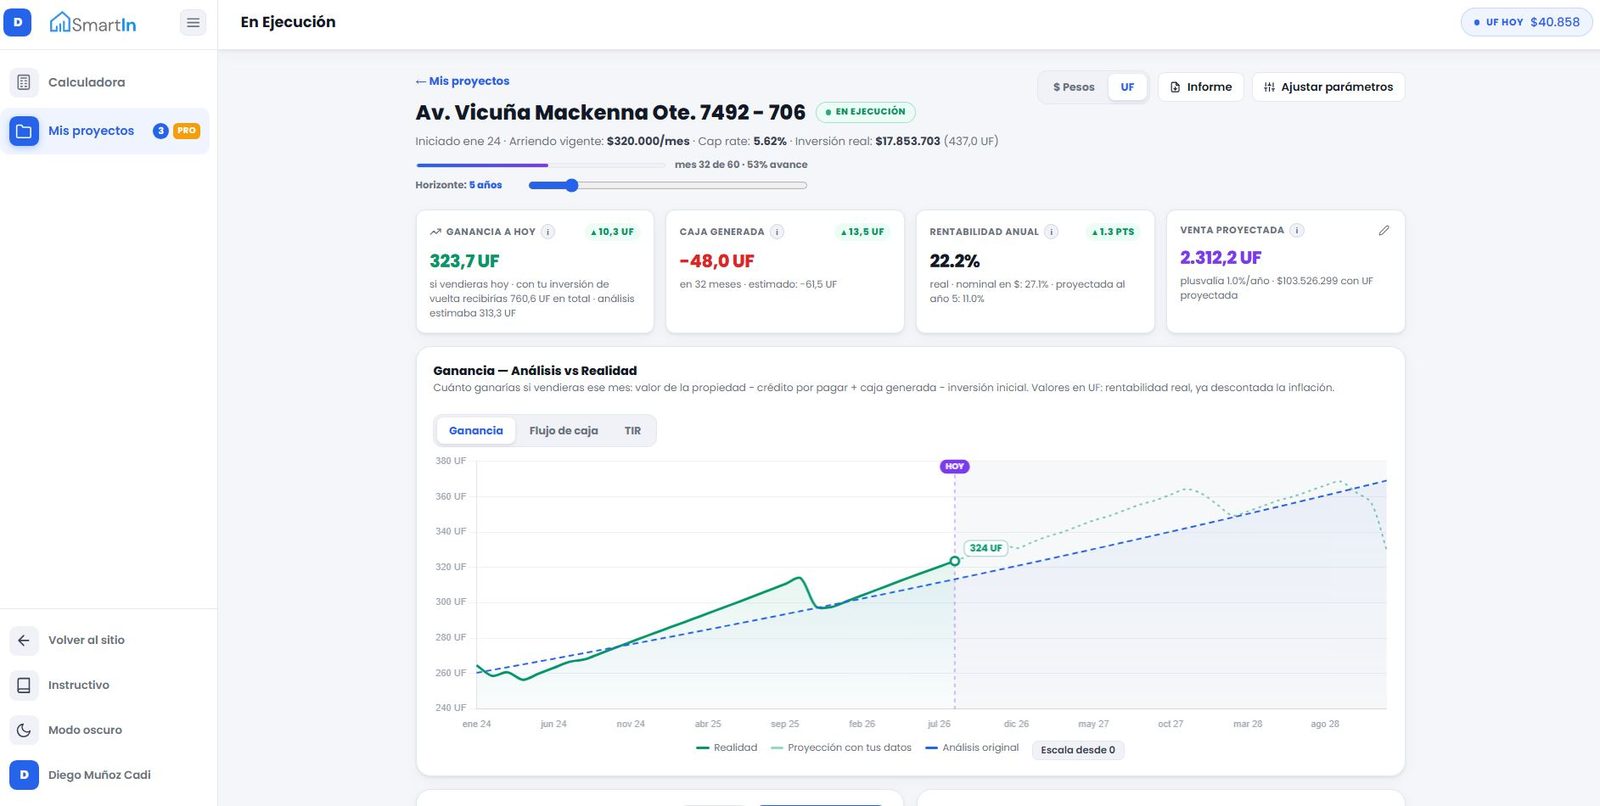This screenshot has height=806, width=1600.
Task: Switch currency display to $ Pesos
Action: tap(1073, 87)
